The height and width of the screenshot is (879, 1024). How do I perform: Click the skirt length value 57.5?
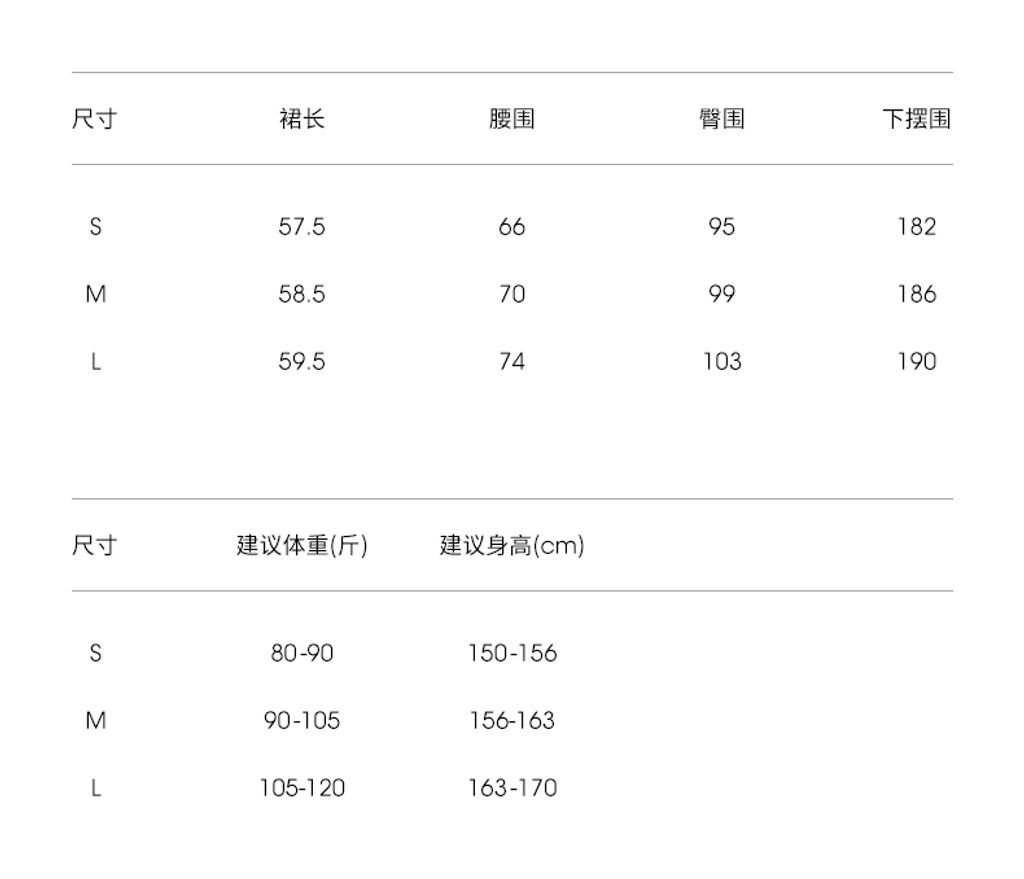[302, 227]
